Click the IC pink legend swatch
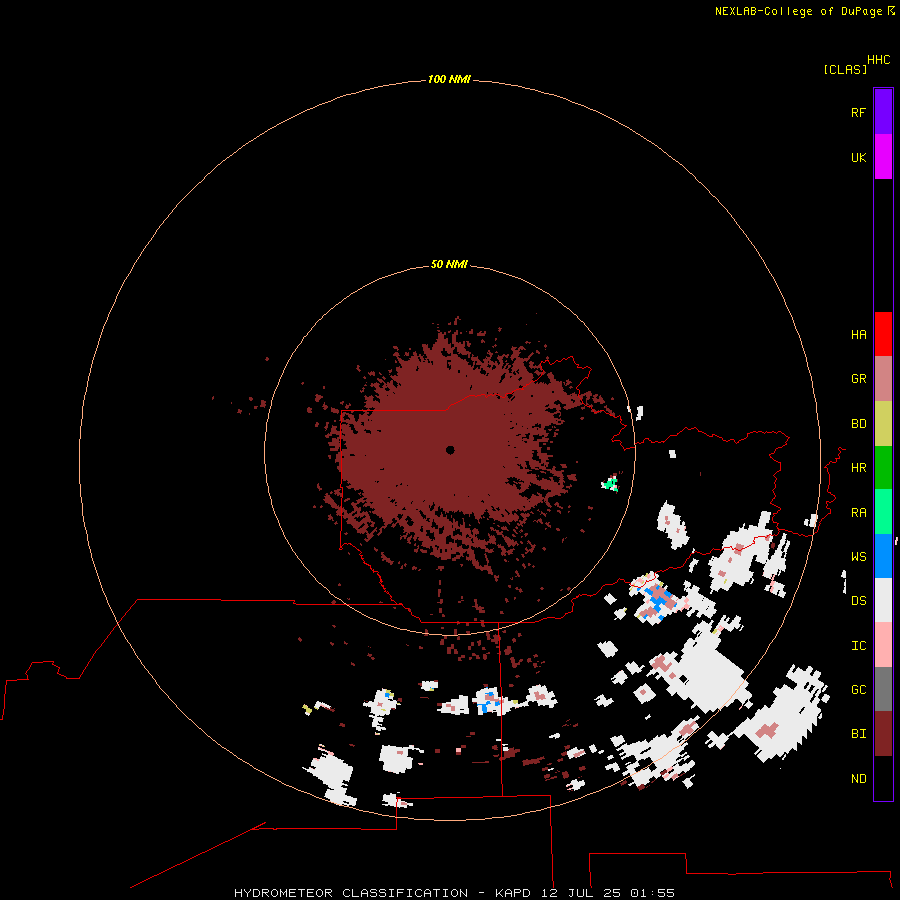 pos(883,645)
